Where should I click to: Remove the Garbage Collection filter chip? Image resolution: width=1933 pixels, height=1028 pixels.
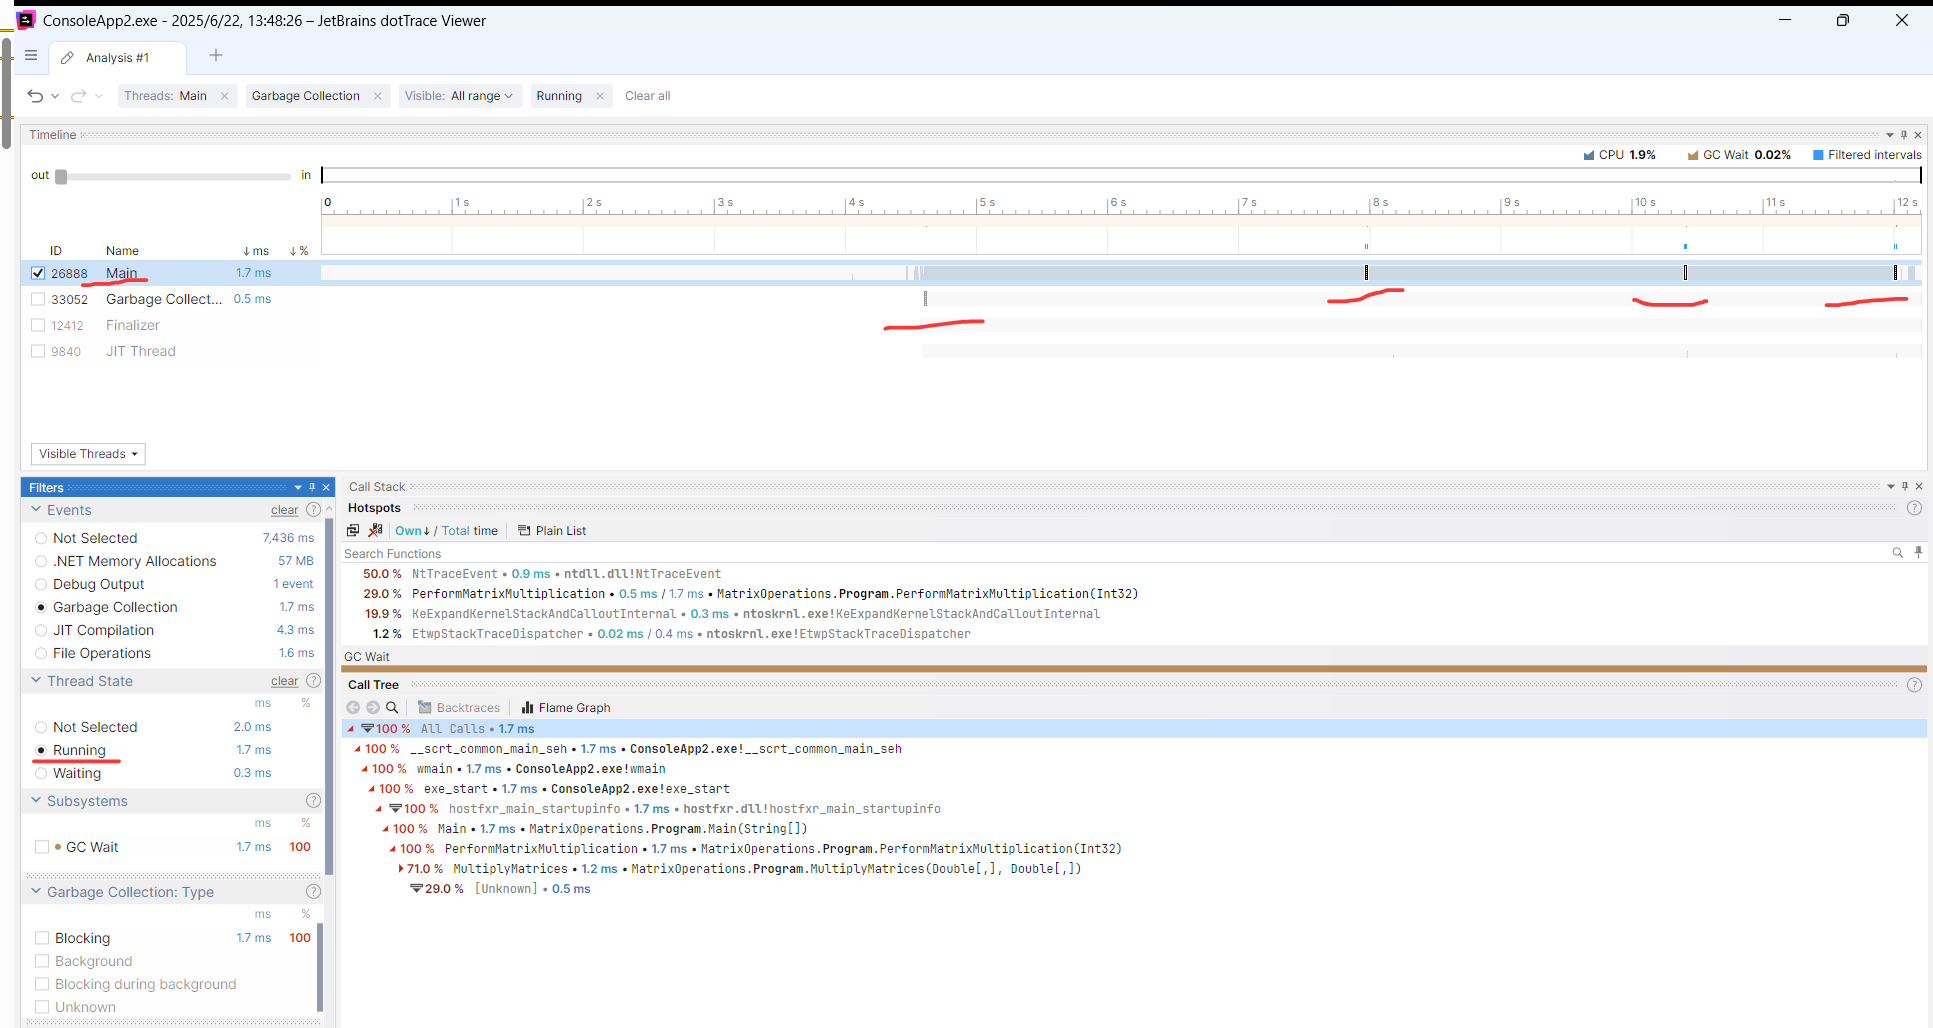tap(377, 96)
